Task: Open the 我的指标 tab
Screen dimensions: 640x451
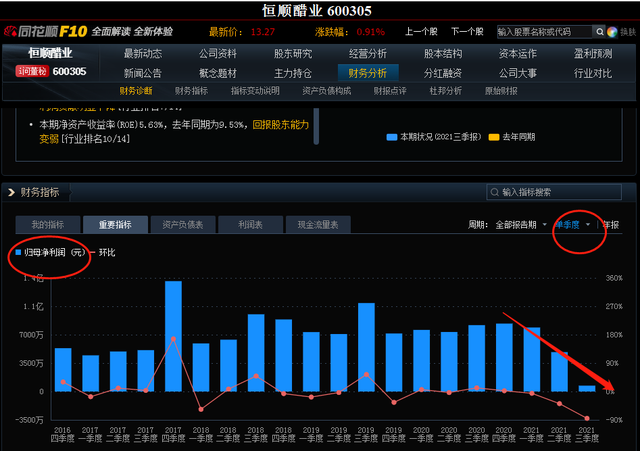Action: click(48, 224)
